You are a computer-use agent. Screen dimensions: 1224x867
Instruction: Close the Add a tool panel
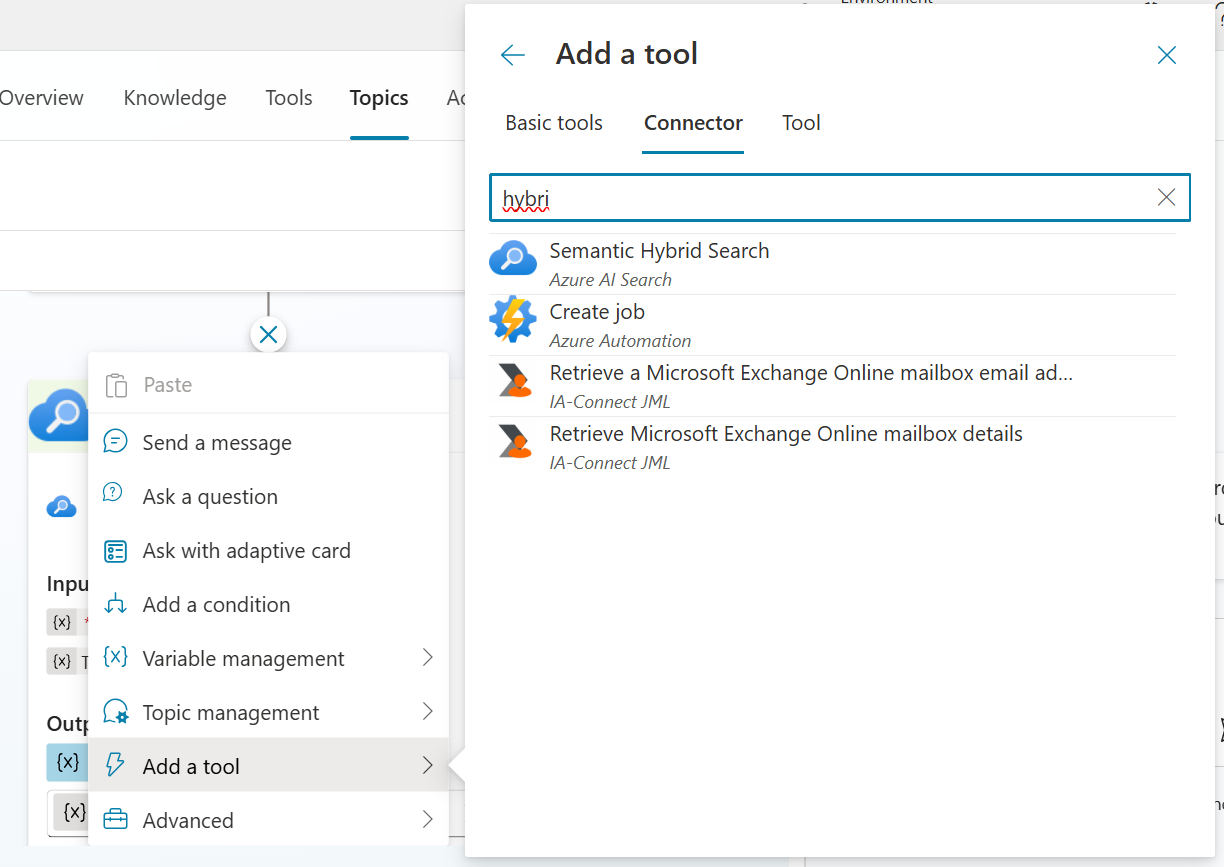pos(1166,55)
